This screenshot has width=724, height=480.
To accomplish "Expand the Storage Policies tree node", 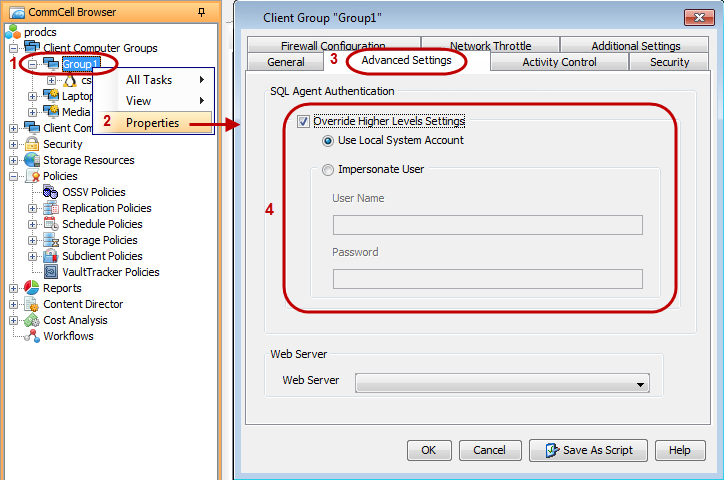I will [x=33, y=240].
